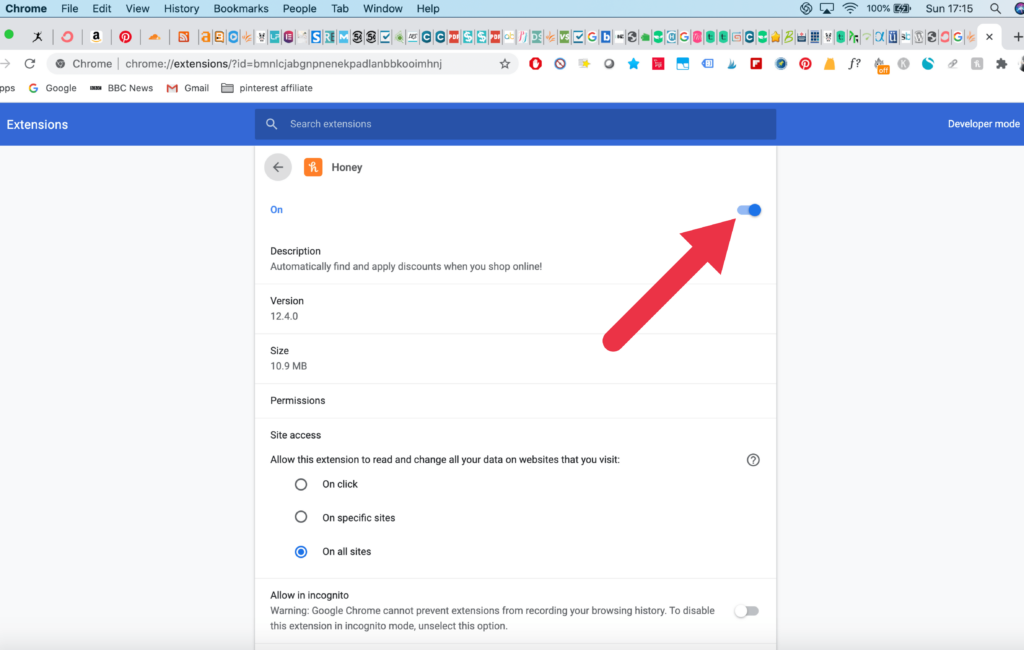1024x650 pixels.
Task: Click the f? font finder extension icon
Action: tap(854, 64)
